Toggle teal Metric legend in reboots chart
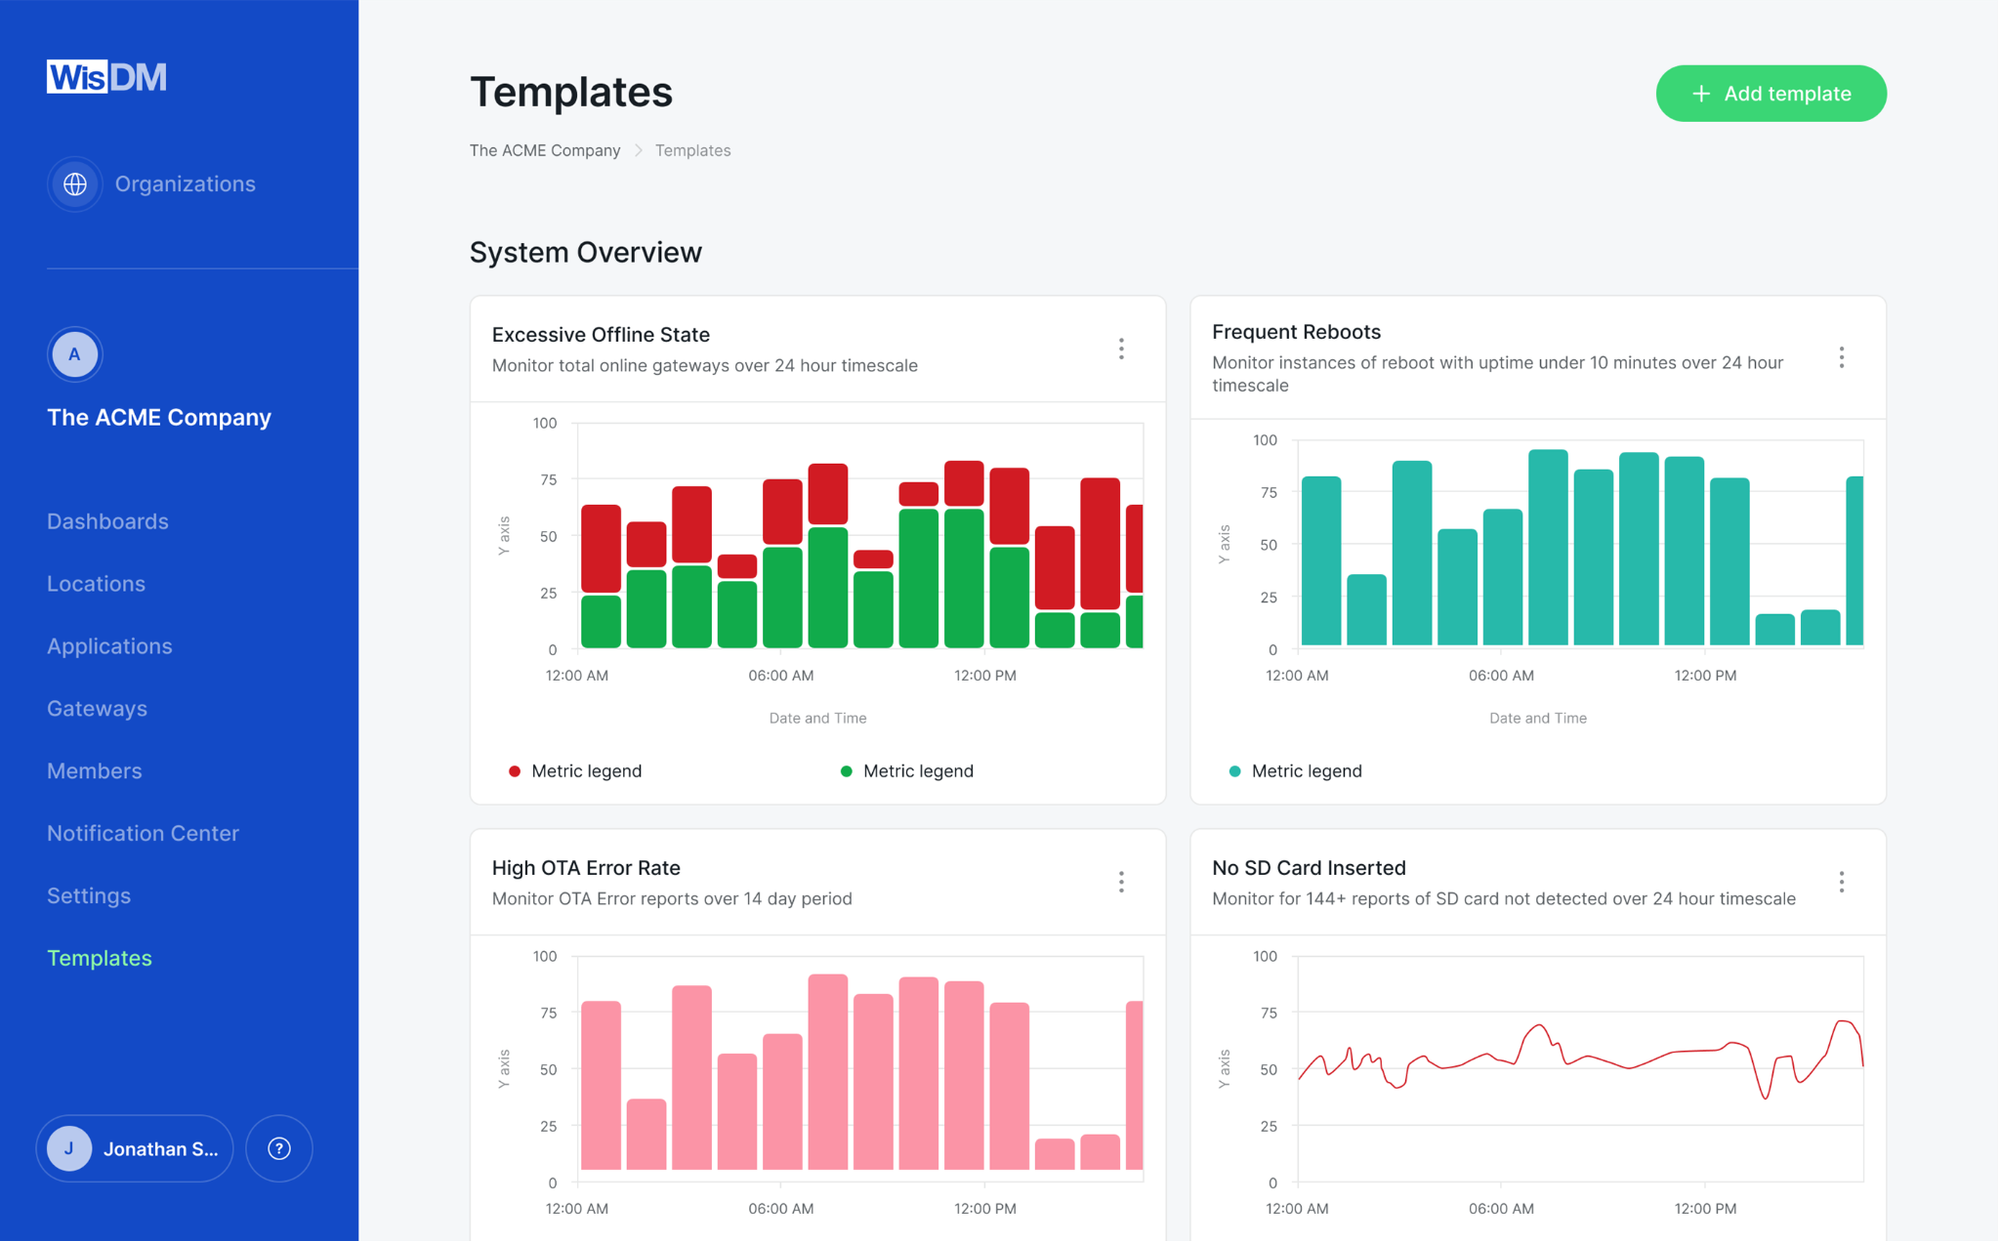The height and width of the screenshot is (1241, 2000). pos(1295,771)
